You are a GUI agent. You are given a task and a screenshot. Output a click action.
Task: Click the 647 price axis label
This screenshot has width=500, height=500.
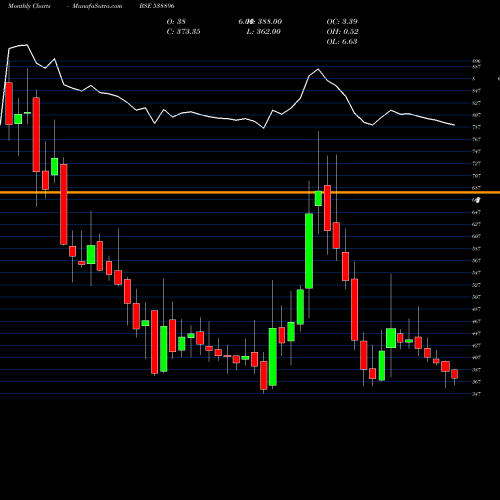coord(476,212)
